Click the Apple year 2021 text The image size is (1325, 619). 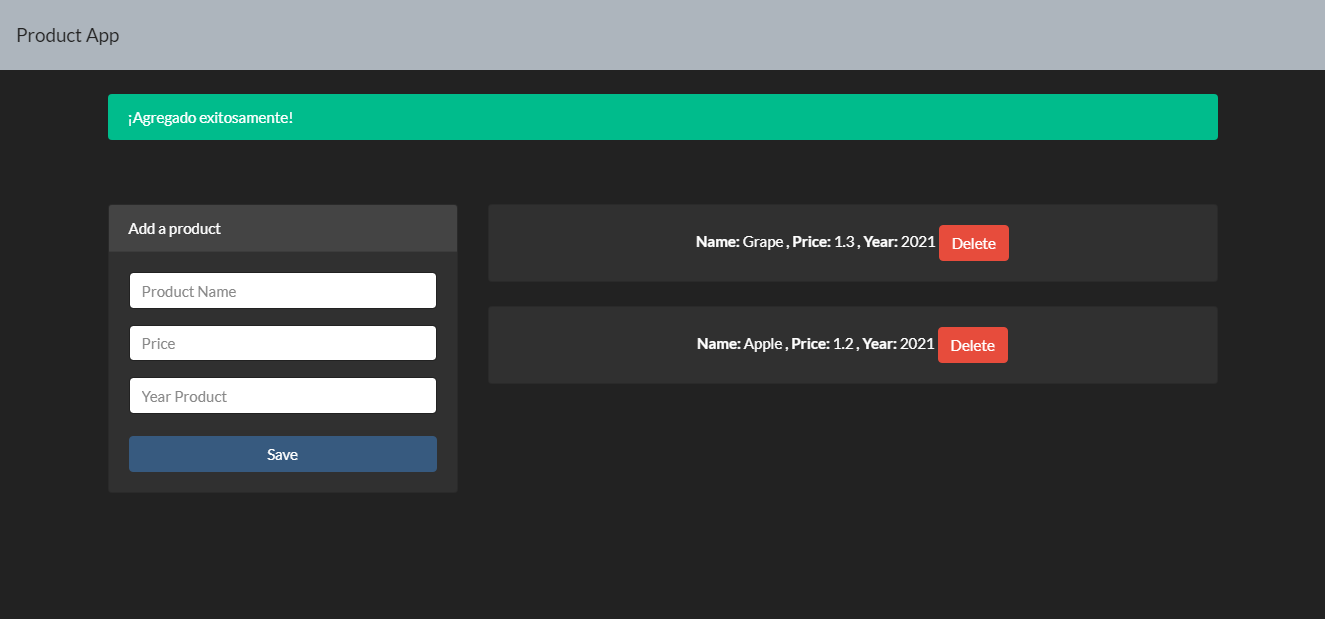pos(918,344)
